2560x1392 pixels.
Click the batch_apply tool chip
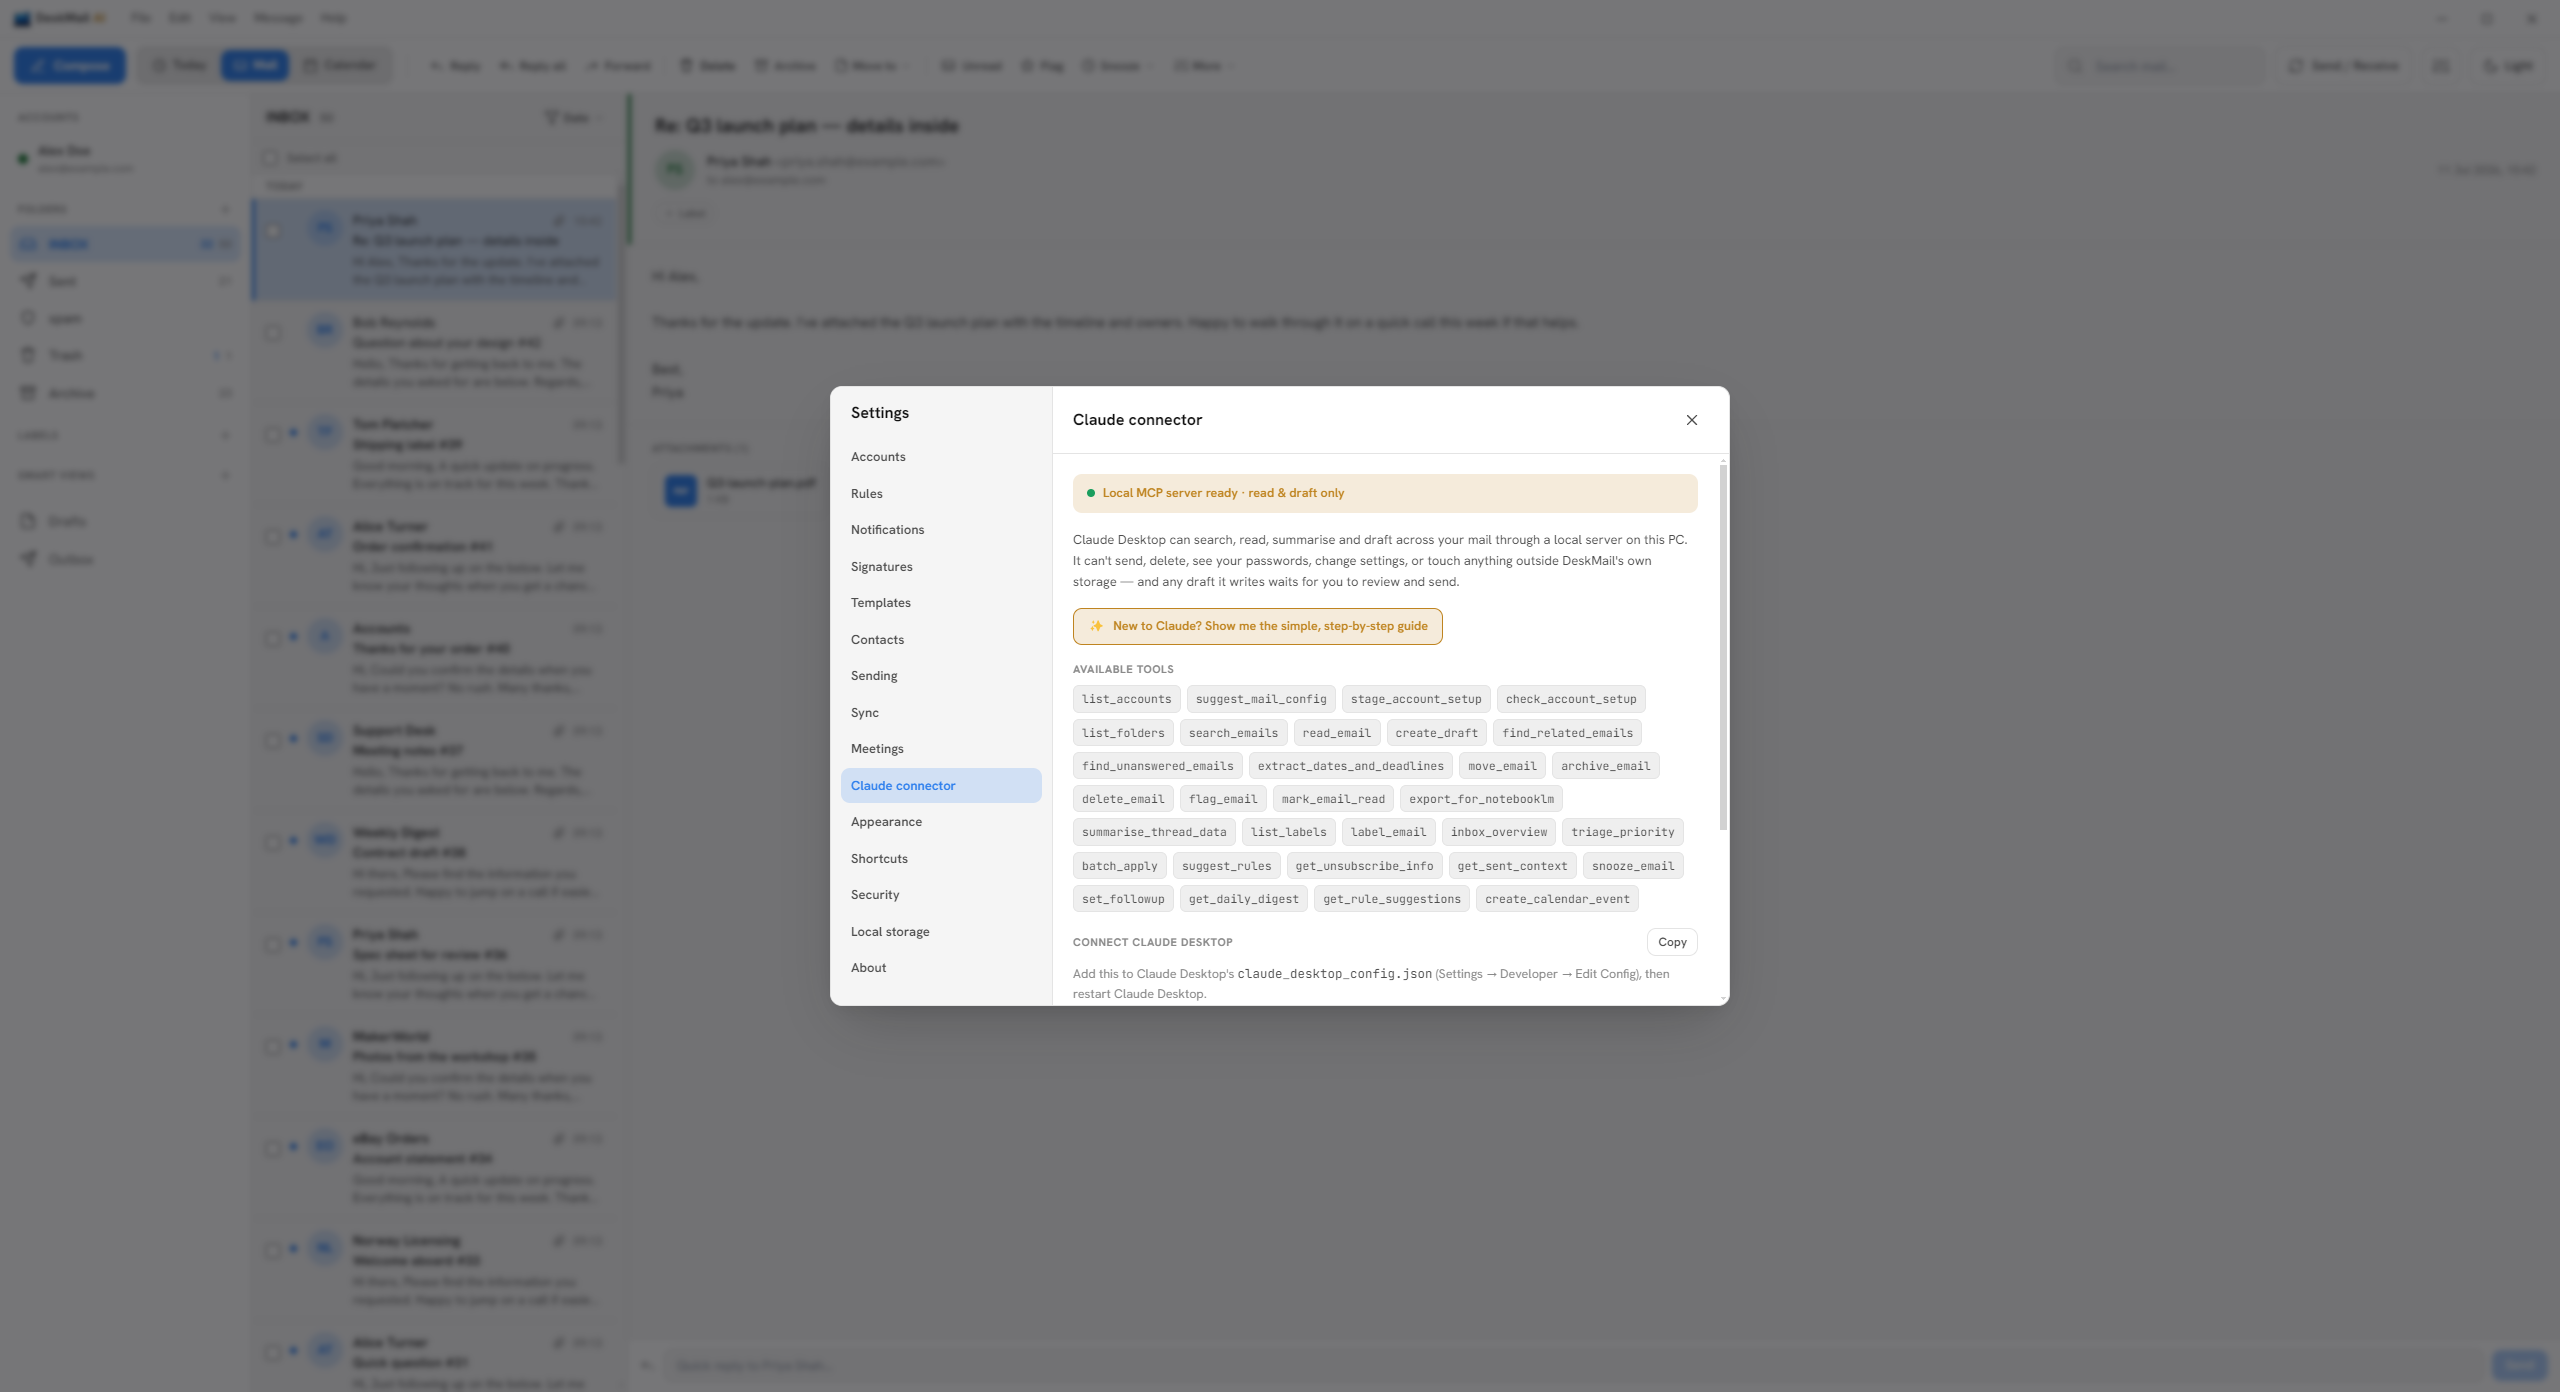[x=1119, y=866]
